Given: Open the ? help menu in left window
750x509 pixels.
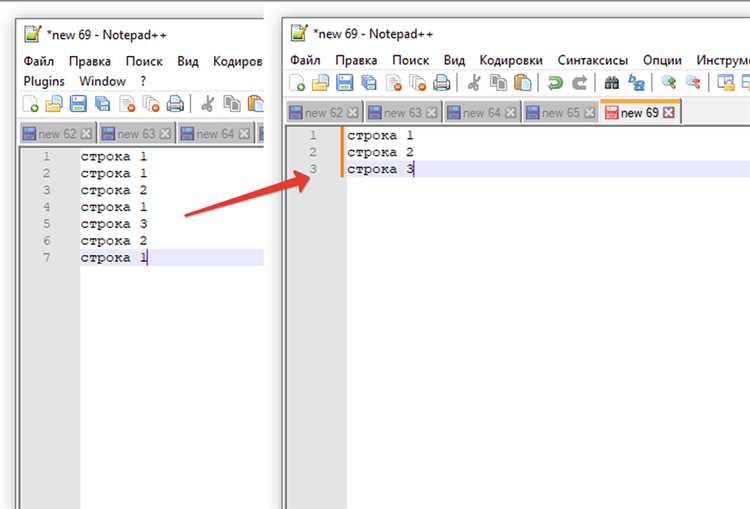Looking at the screenshot, I should tap(143, 81).
